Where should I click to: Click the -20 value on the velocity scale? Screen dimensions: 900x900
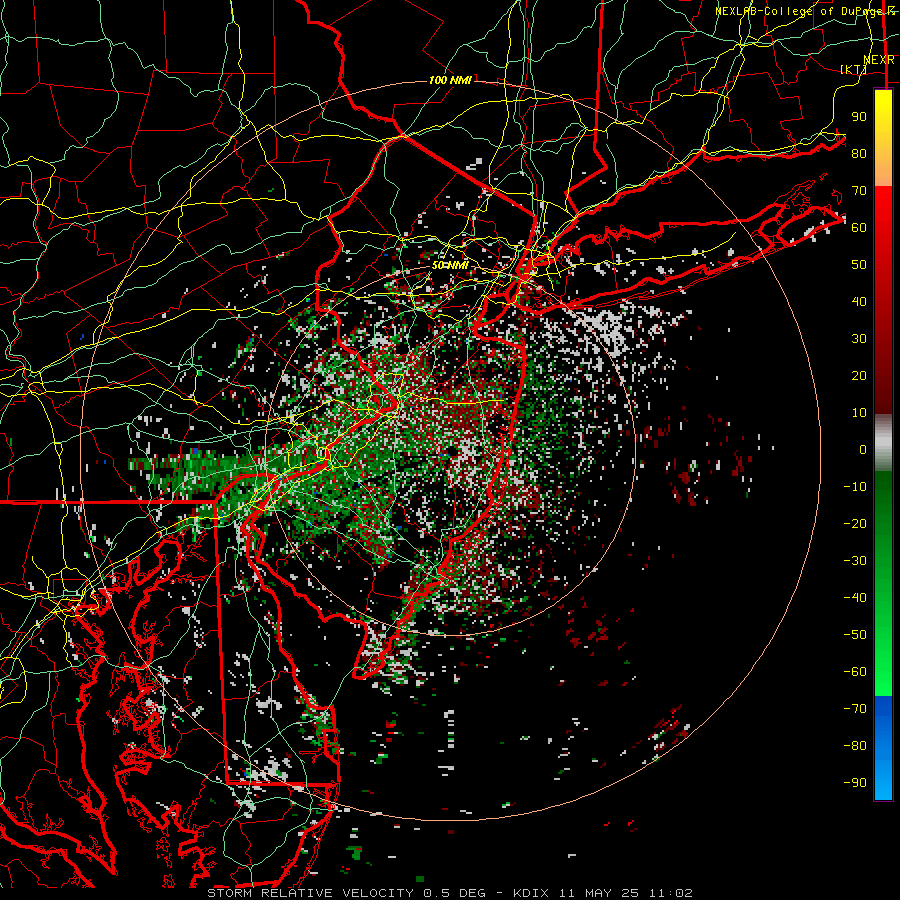[855, 523]
